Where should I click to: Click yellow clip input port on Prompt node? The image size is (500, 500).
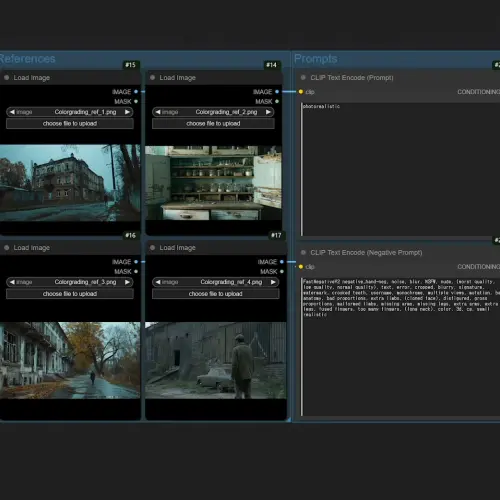pyautogui.click(x=301, y=92)
